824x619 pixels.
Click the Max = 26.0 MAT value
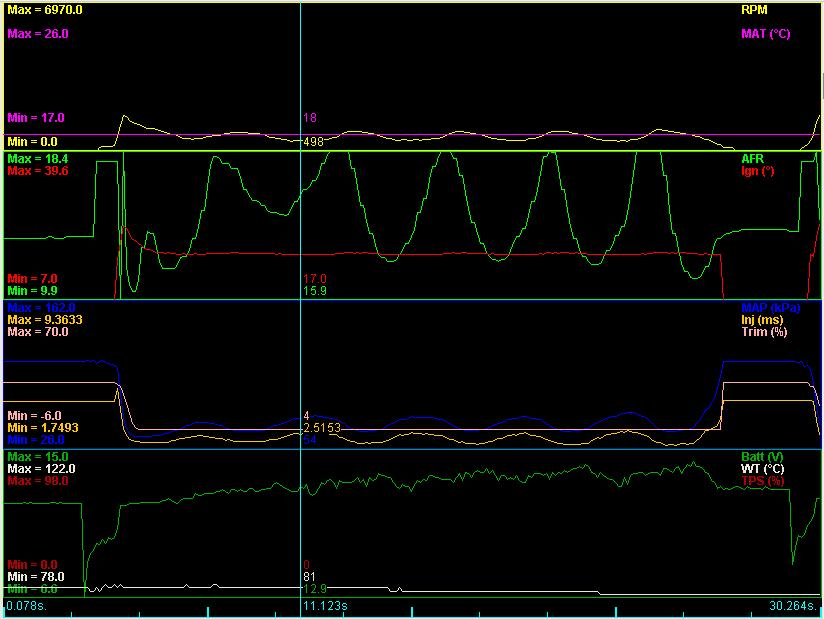[x=38, y=34]
